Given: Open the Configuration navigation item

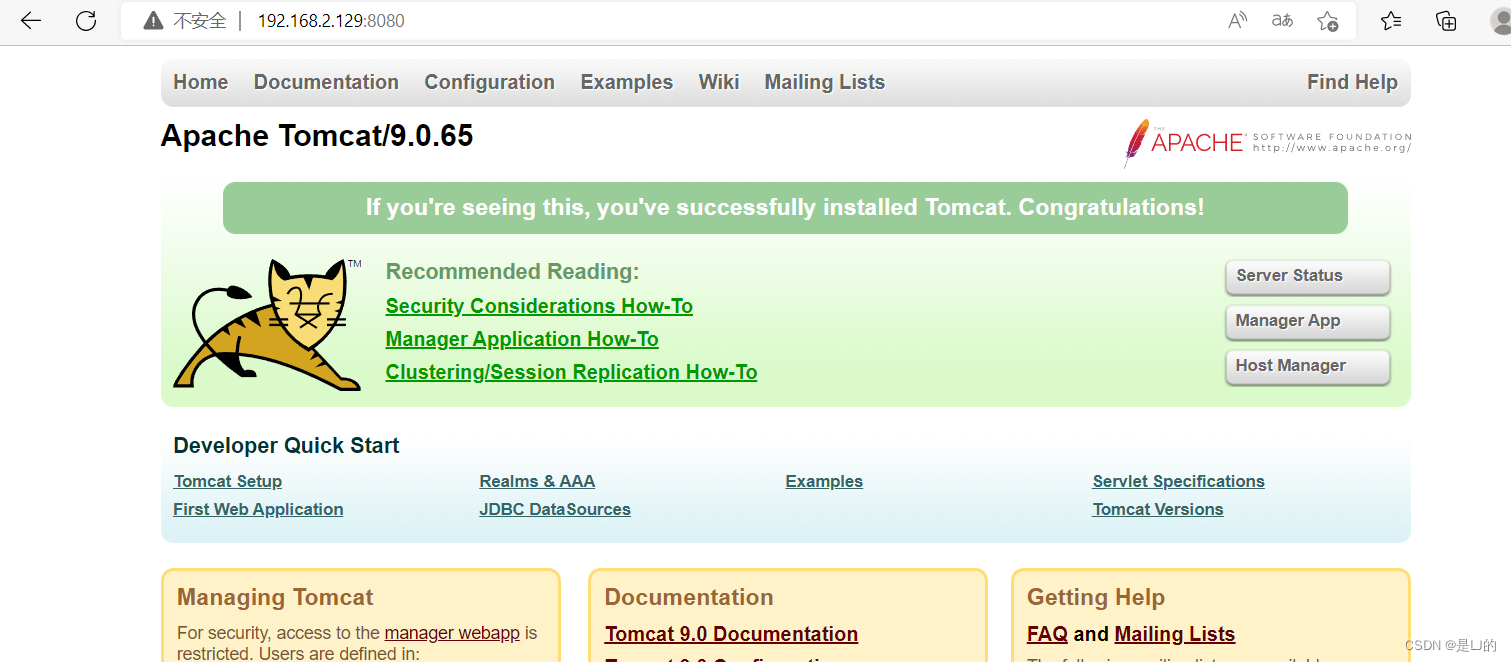Looking at the screenshot, I should [490, 83].
